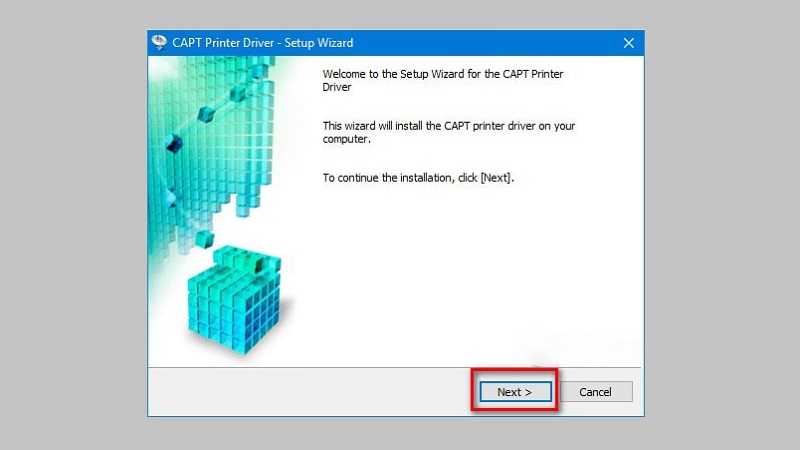The image size is (800, 450).
Task: Click Next to continue the installation
Action: click(x=515, y=392)
